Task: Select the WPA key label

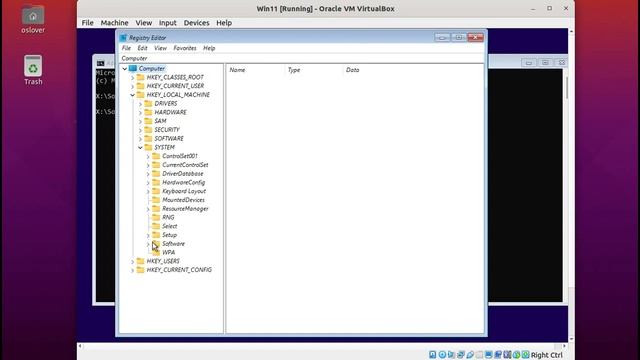Action: [169, 252]
